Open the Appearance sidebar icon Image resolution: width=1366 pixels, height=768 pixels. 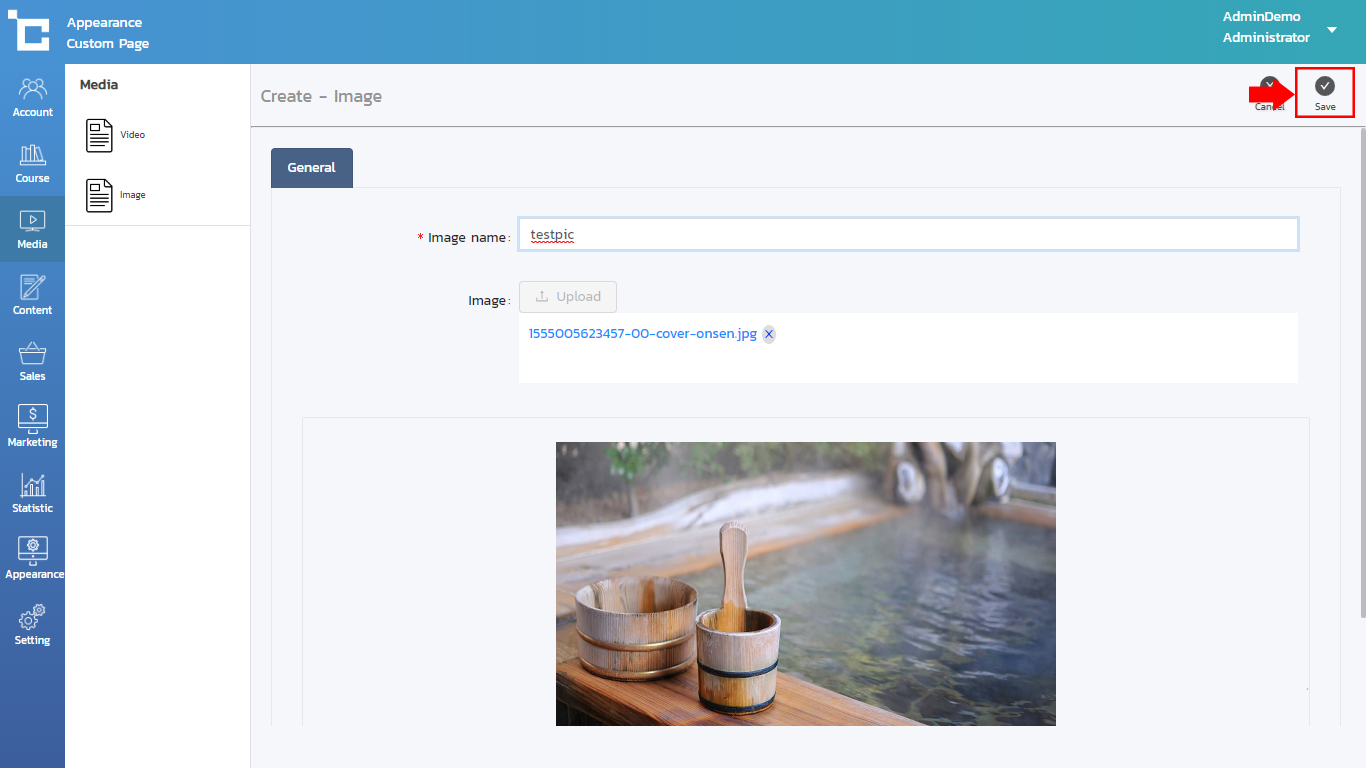pos(32,559)
